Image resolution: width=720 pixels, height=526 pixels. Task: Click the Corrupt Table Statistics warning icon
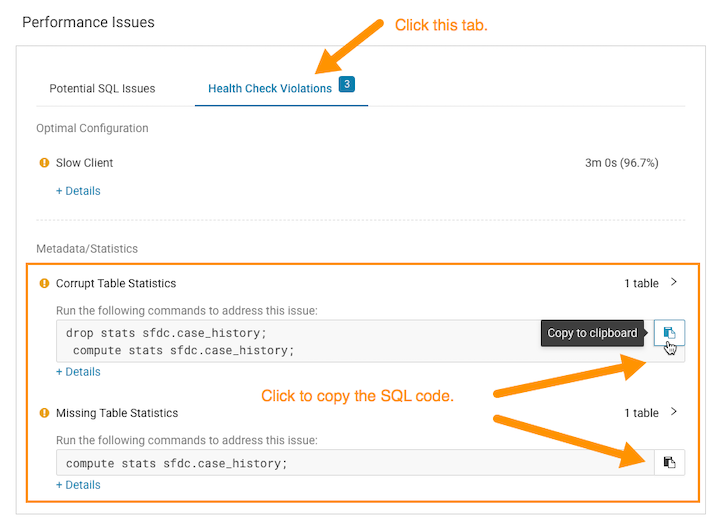tap(44, 283)
